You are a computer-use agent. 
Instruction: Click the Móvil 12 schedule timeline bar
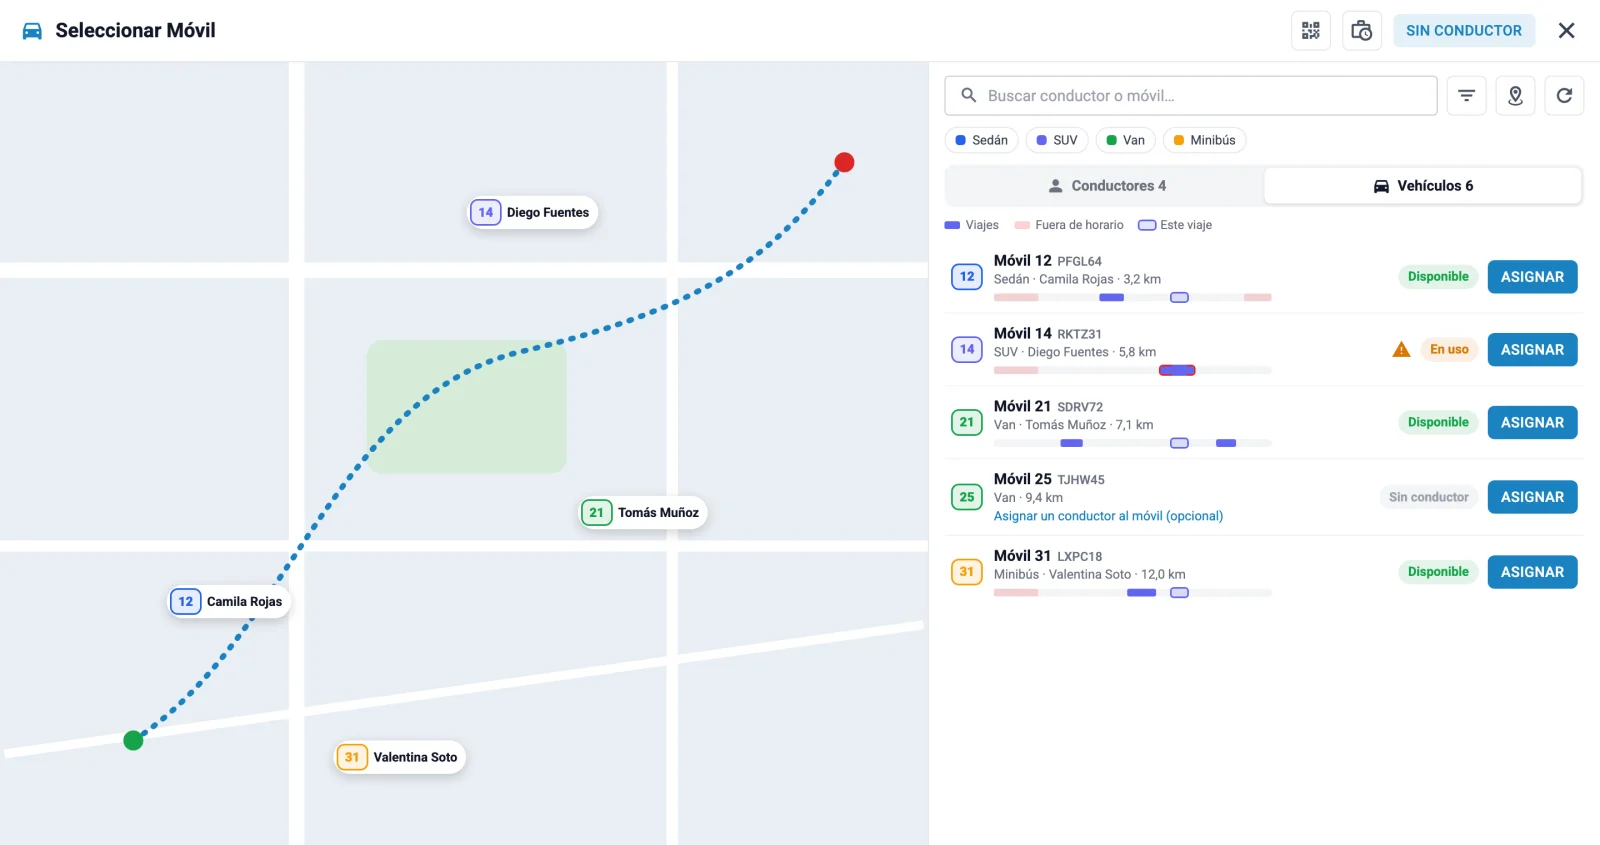pyautogui.click(x=1133, y=297)
